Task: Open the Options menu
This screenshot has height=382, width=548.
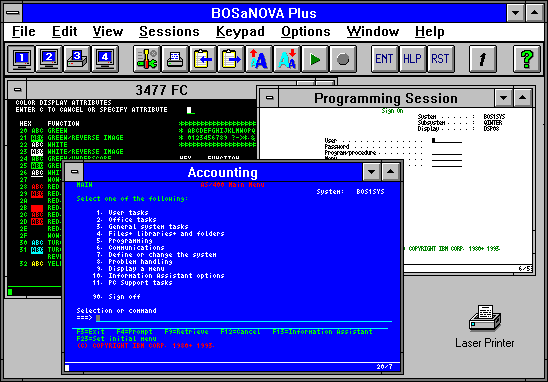Action: pyautogui.click(x=305, y=31)
